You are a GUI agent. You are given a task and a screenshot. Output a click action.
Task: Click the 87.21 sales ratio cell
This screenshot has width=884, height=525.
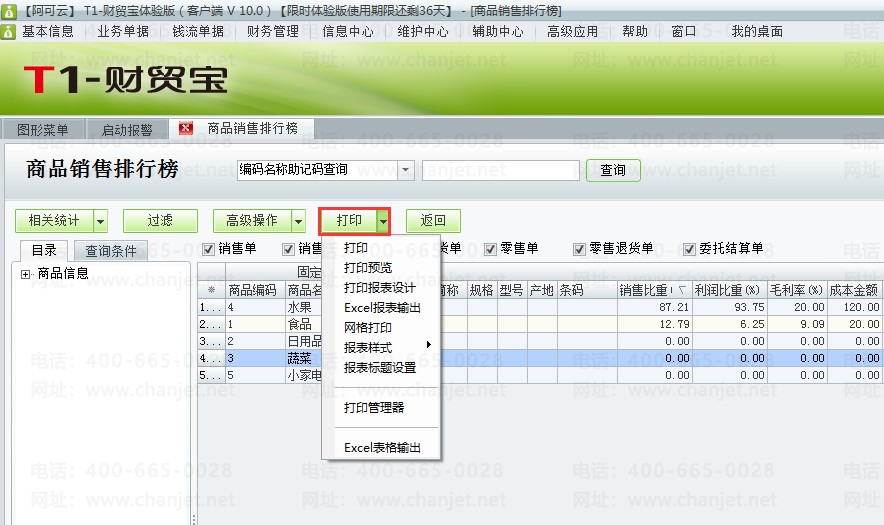655,307
